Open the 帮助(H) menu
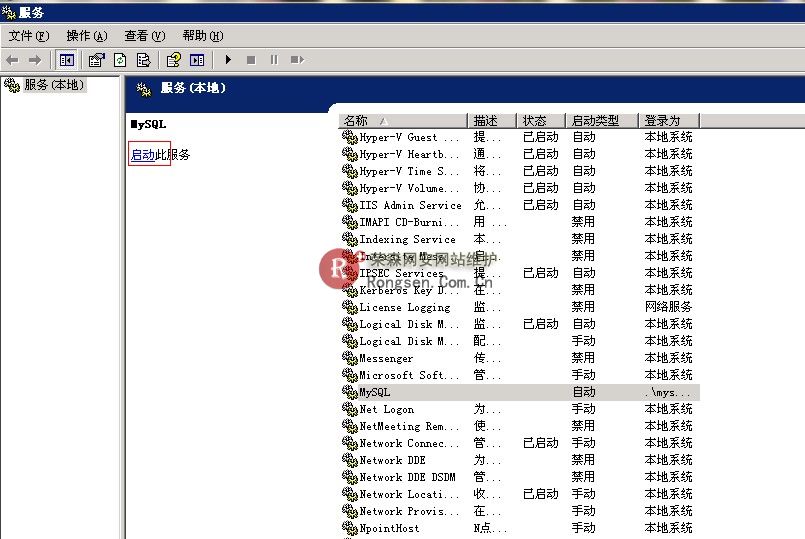 [x=202, y=36]
